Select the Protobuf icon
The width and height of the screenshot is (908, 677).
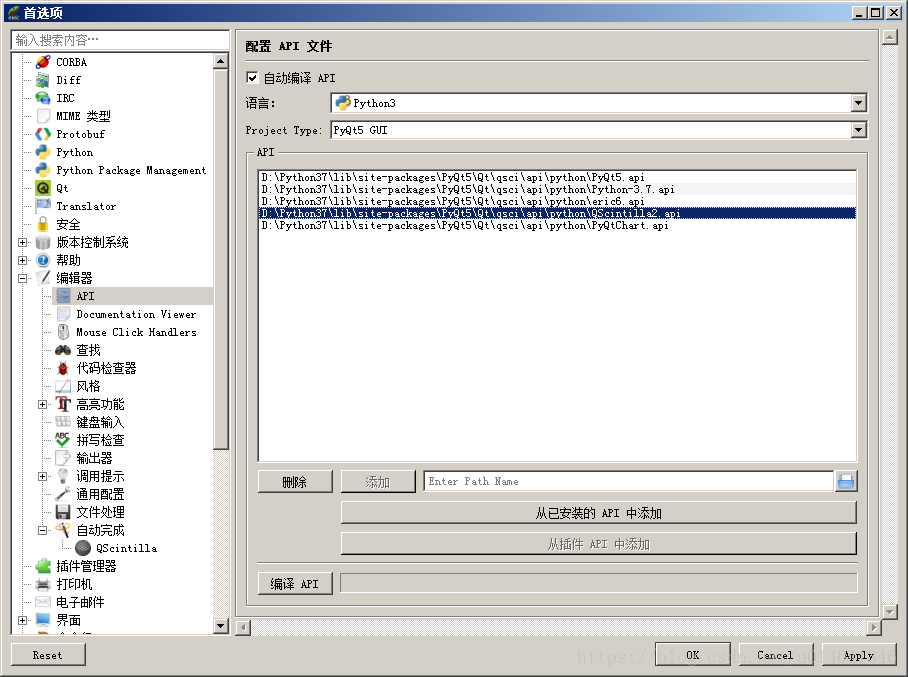[43, 134]
